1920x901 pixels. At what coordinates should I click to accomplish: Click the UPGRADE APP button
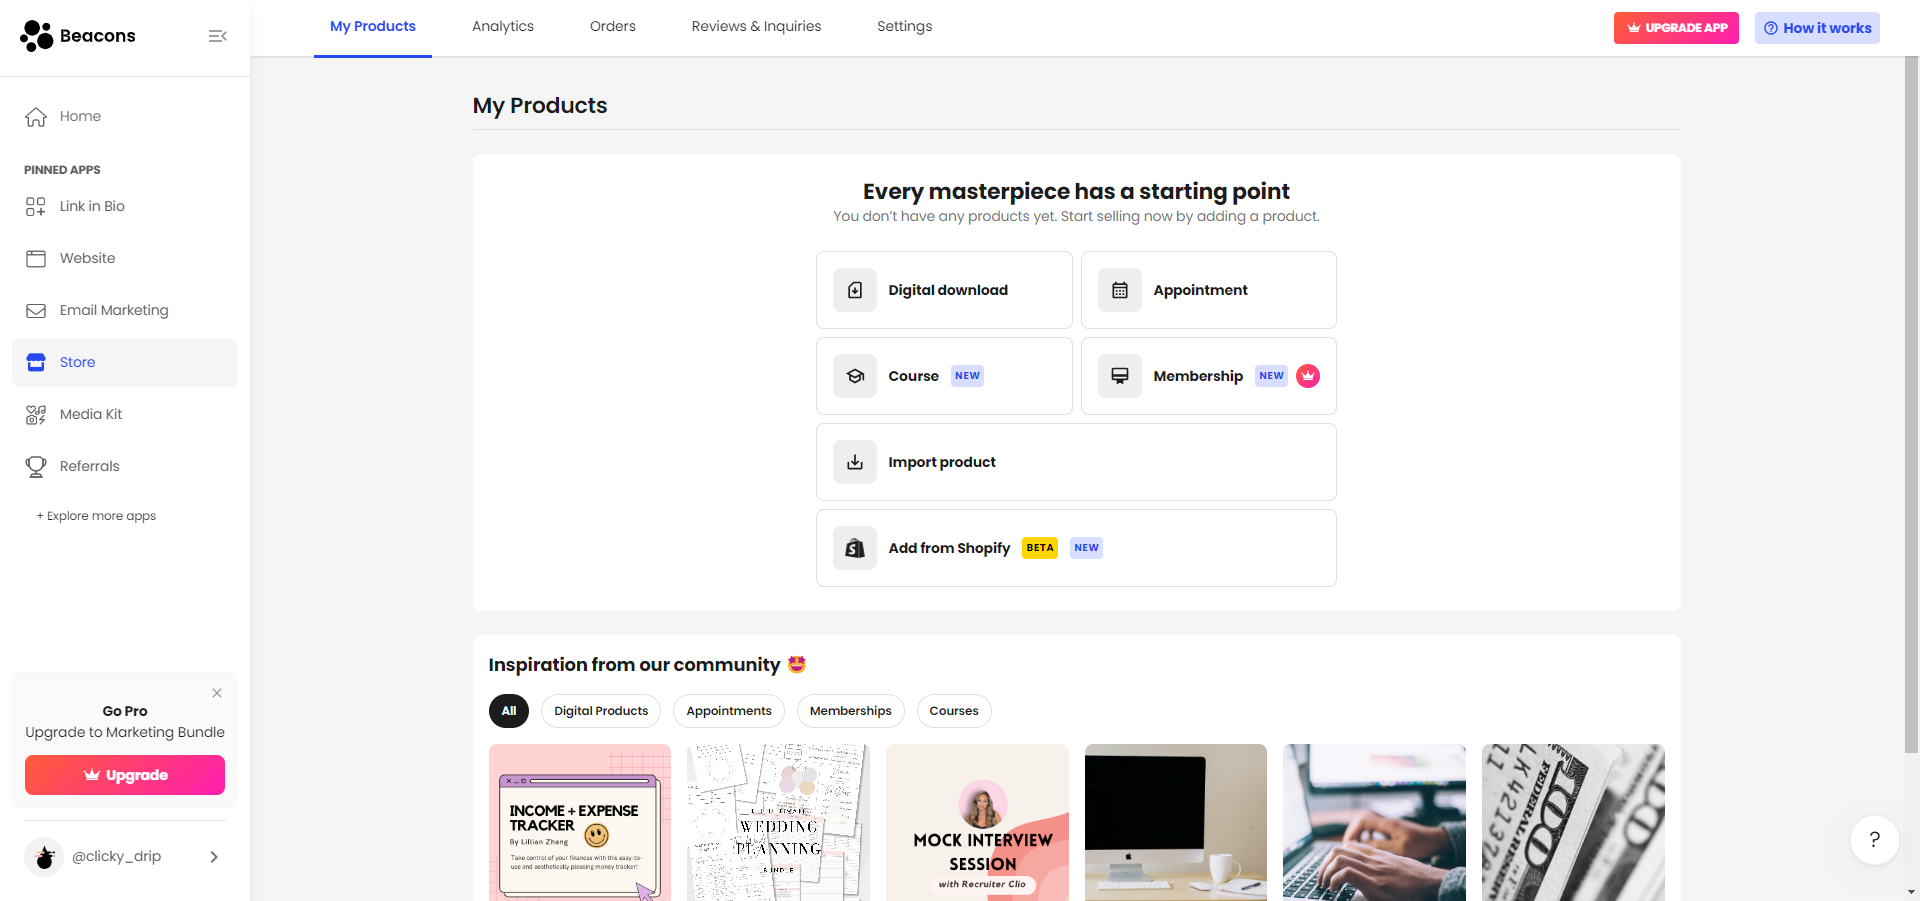pos(1675,28)
